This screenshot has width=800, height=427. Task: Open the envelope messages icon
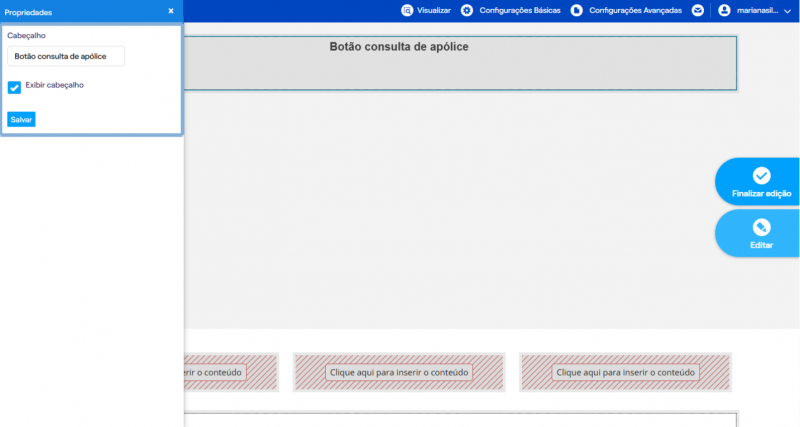tap(697, 10)
